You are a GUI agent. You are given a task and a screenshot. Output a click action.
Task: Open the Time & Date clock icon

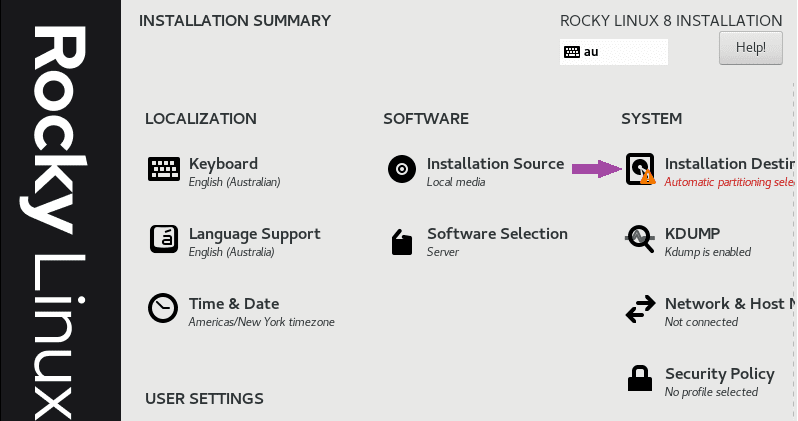163,308
